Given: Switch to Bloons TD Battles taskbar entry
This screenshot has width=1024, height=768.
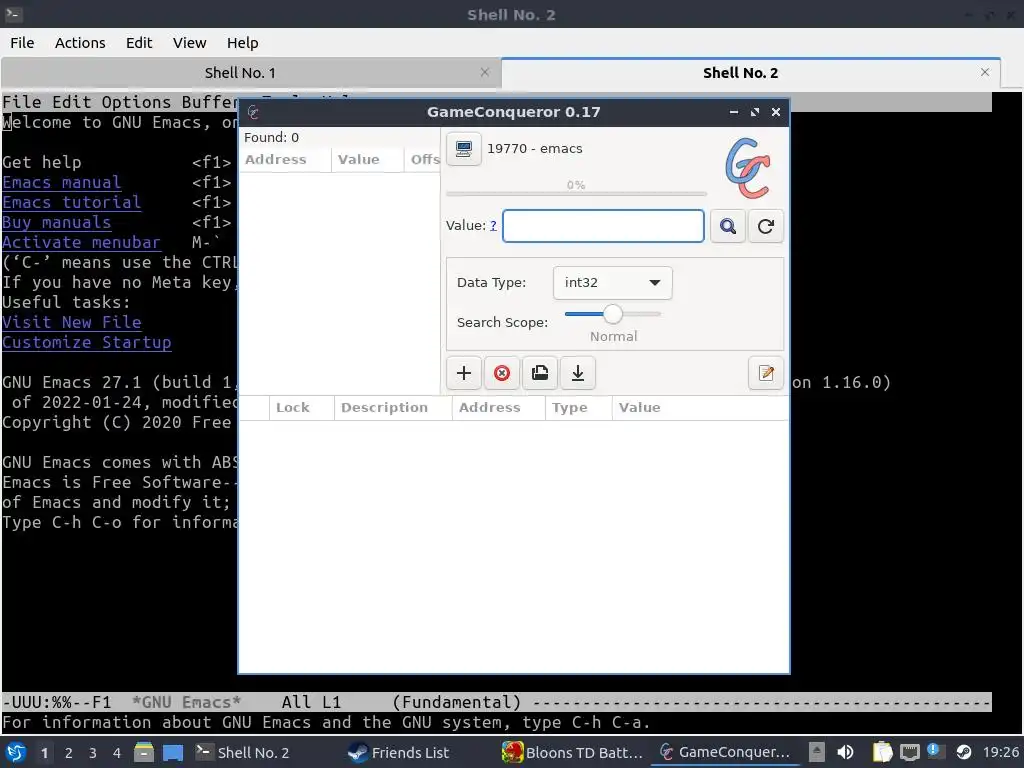Looking at the screenshot, I should tap(573, 752).
